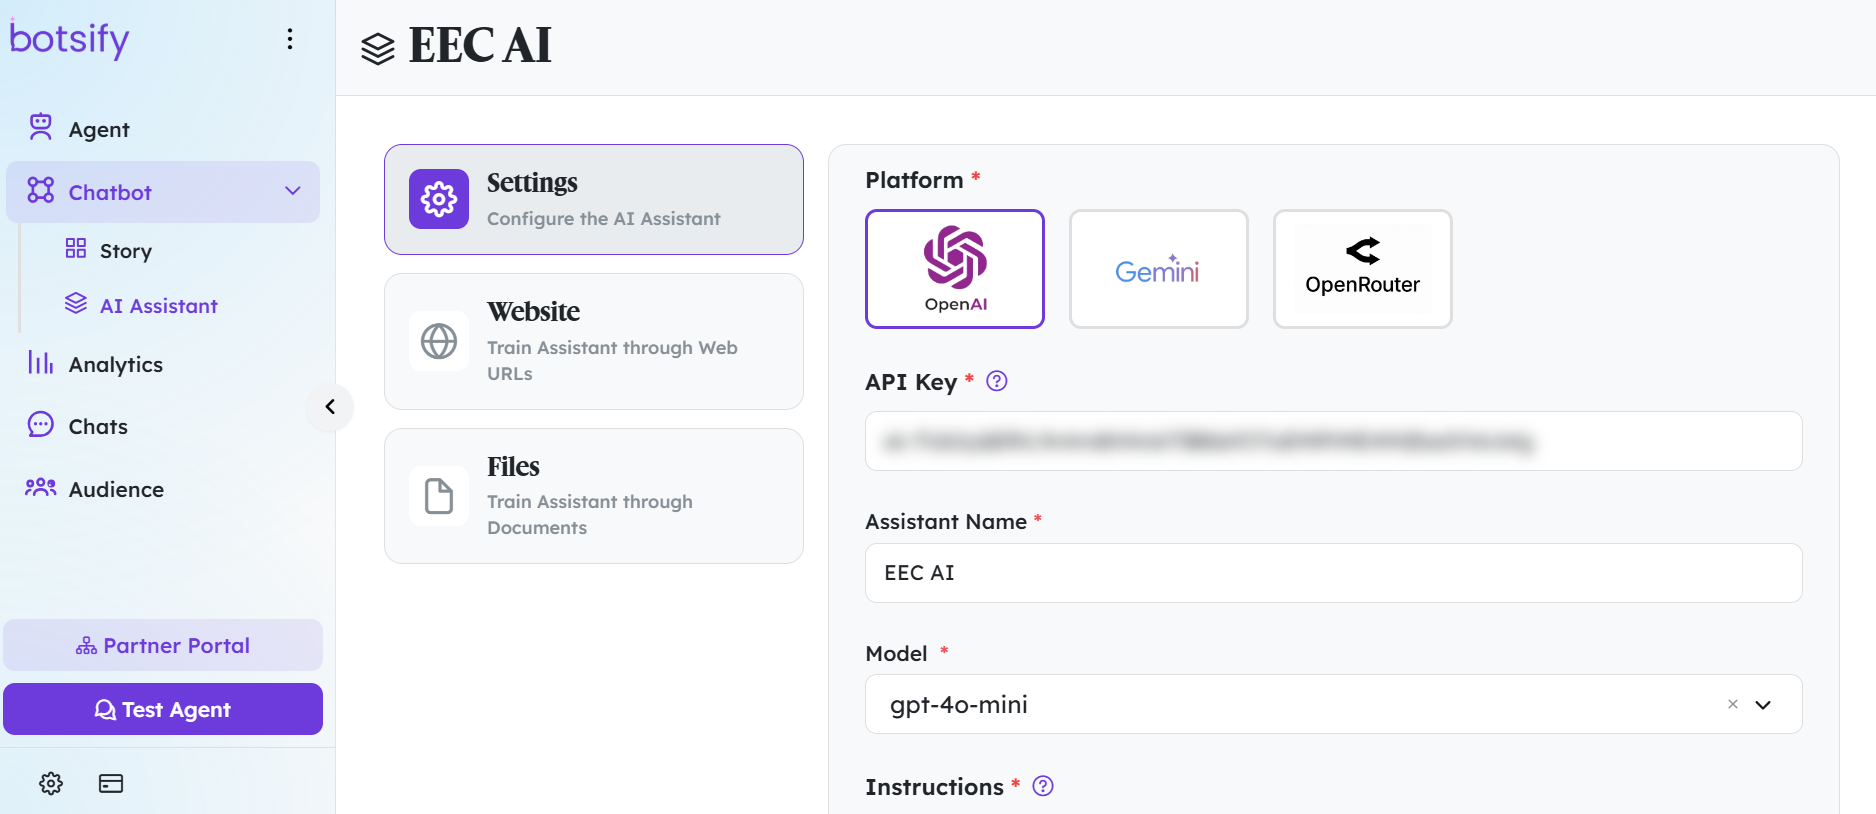This screenshot has height=814, width=1876.
Task: Click the AI Assistant layers icon
Action: click(x=76, y=303)
